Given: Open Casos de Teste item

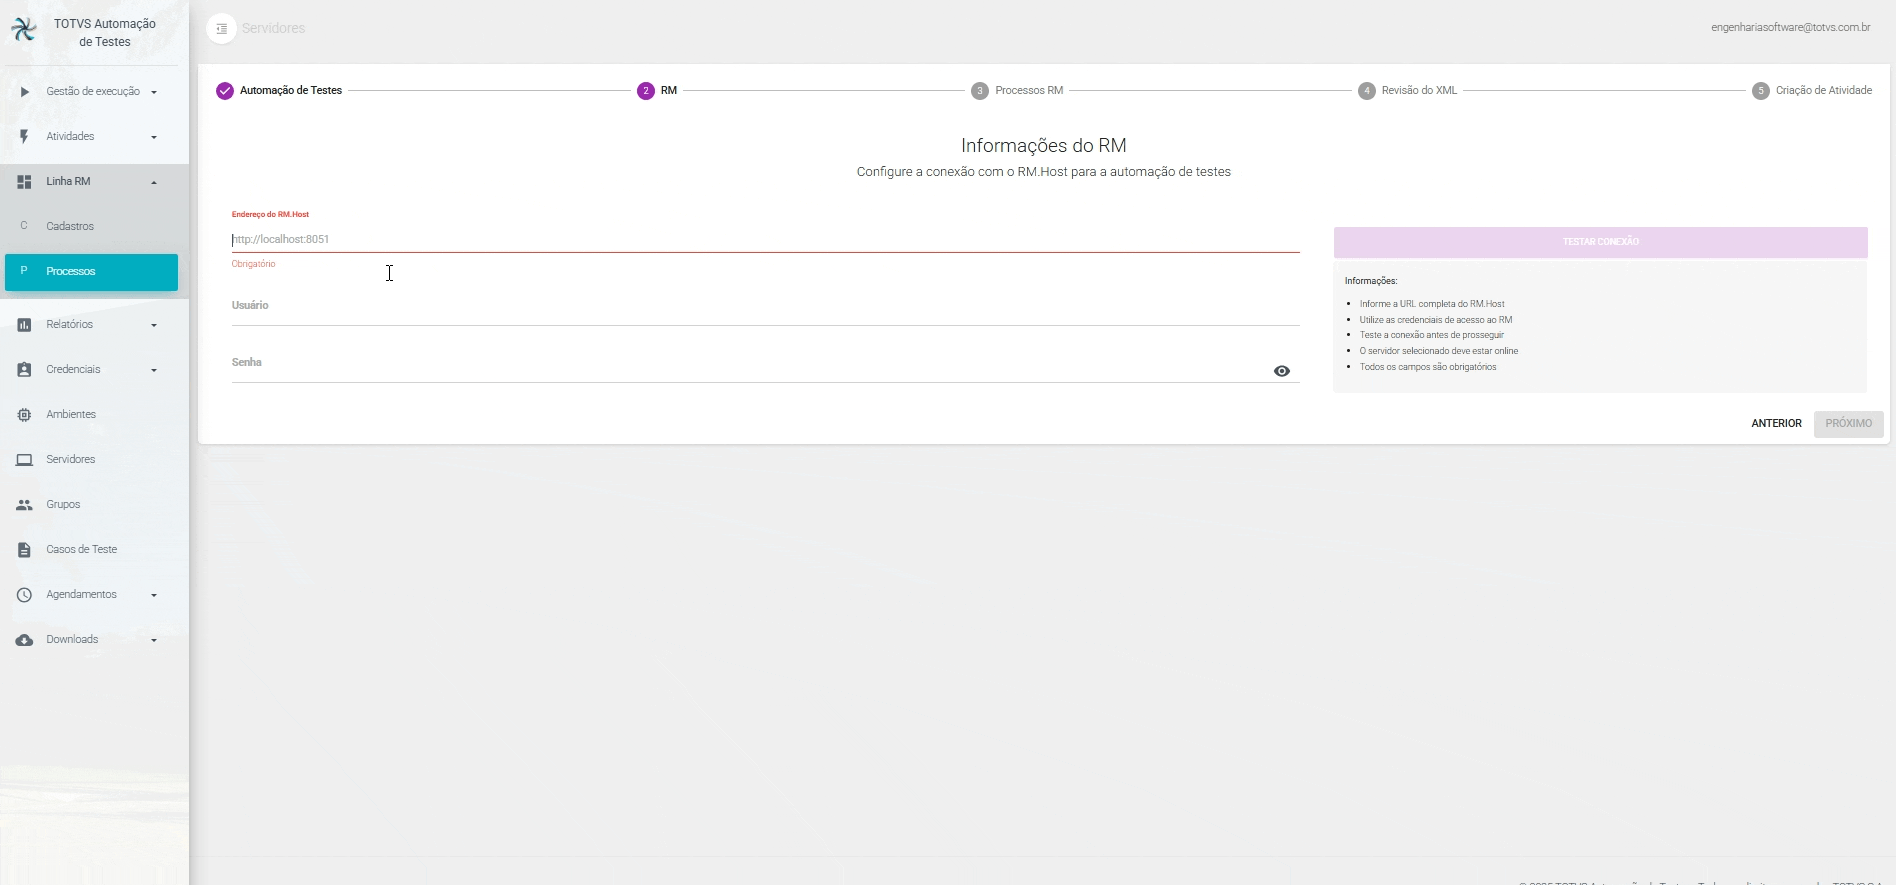Looking at the screenshot, I should (91, 550).
